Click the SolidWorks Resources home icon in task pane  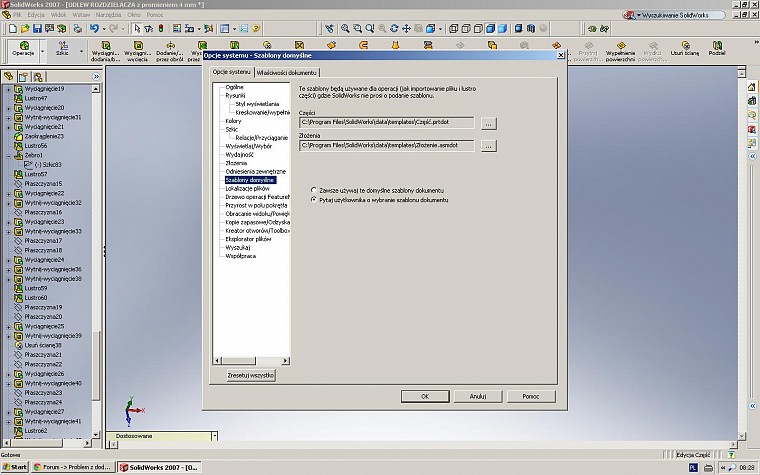[752, 87]
